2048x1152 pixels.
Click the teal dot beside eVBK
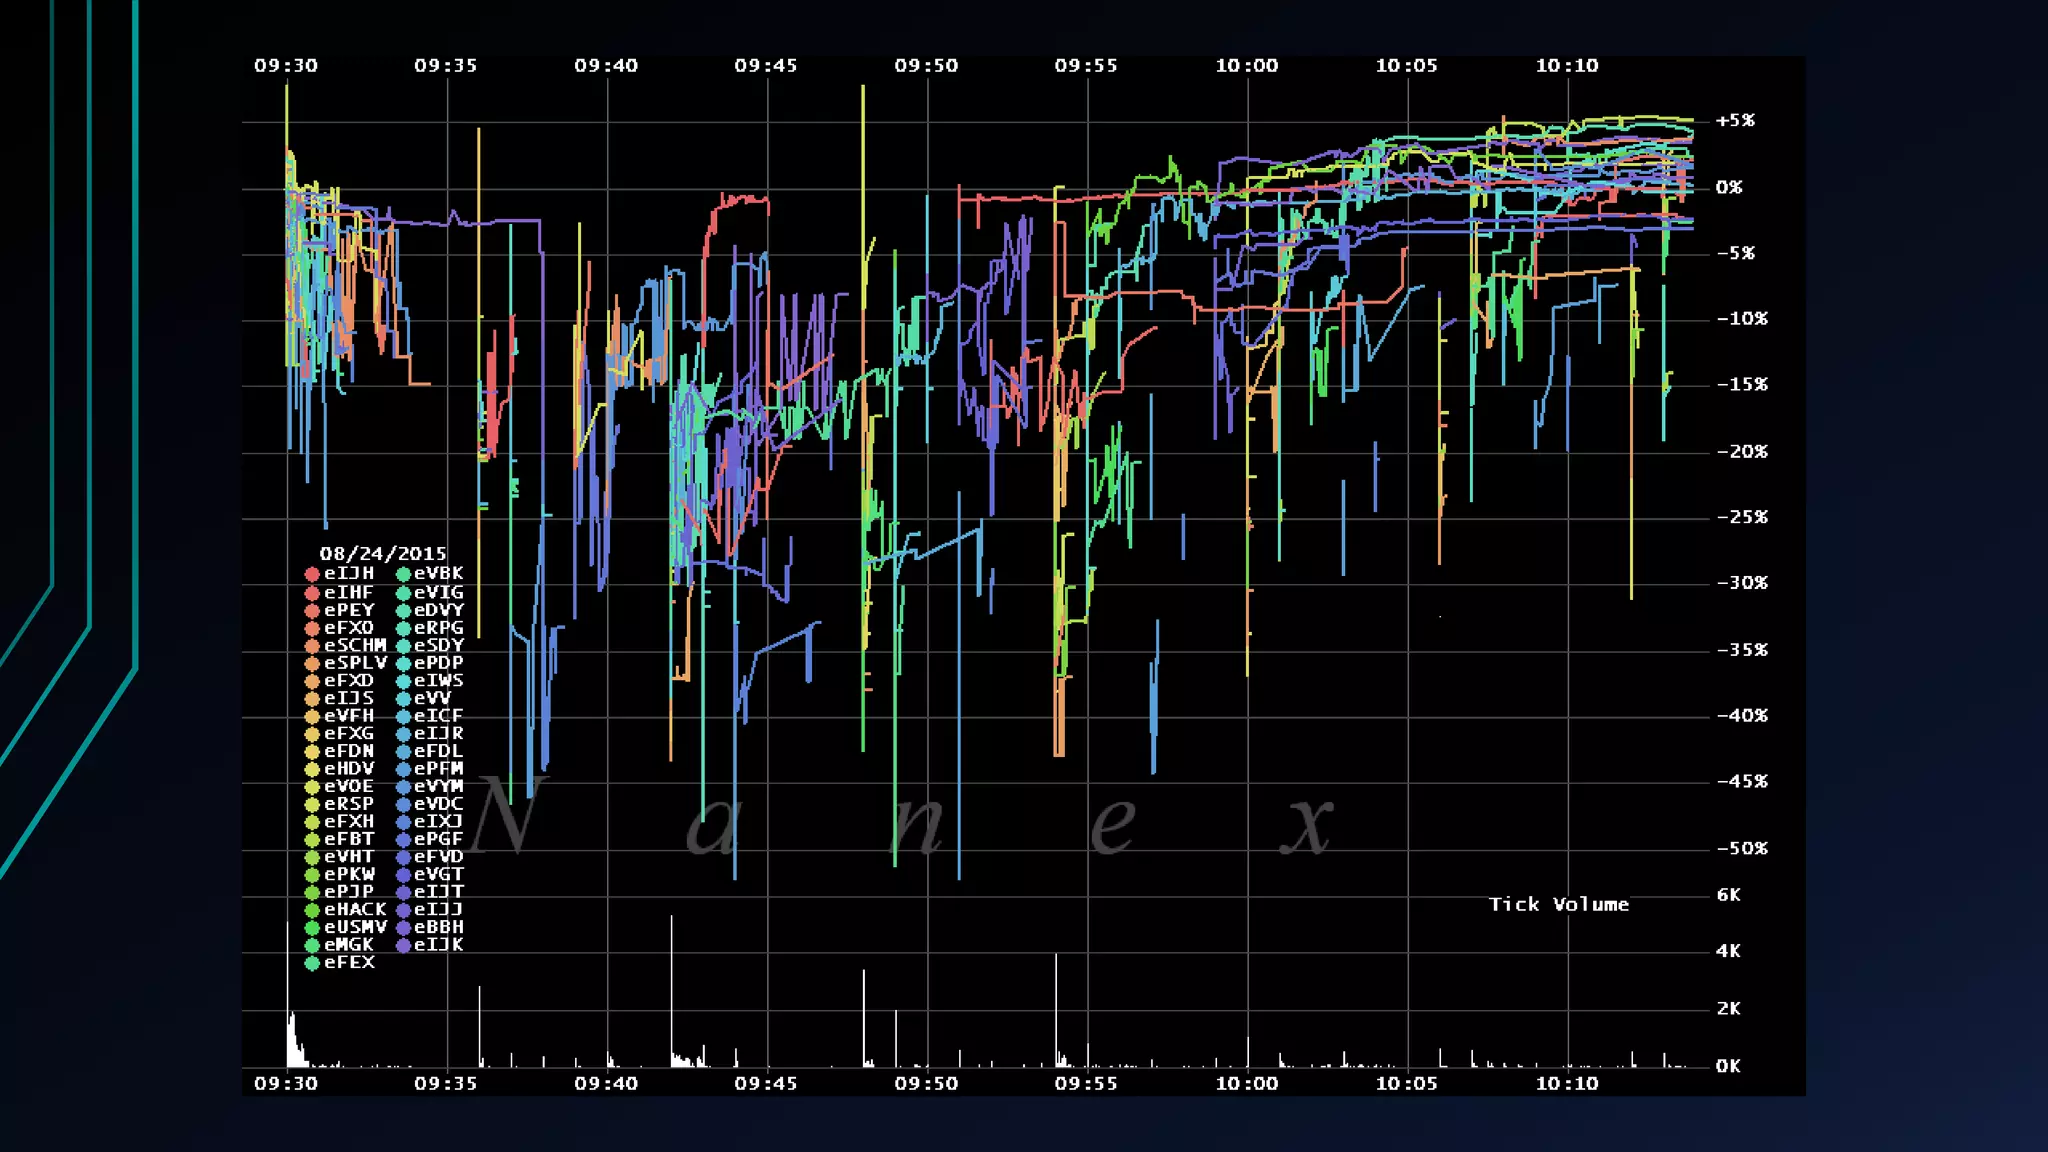pyautogui.click(x=403, y=574)
